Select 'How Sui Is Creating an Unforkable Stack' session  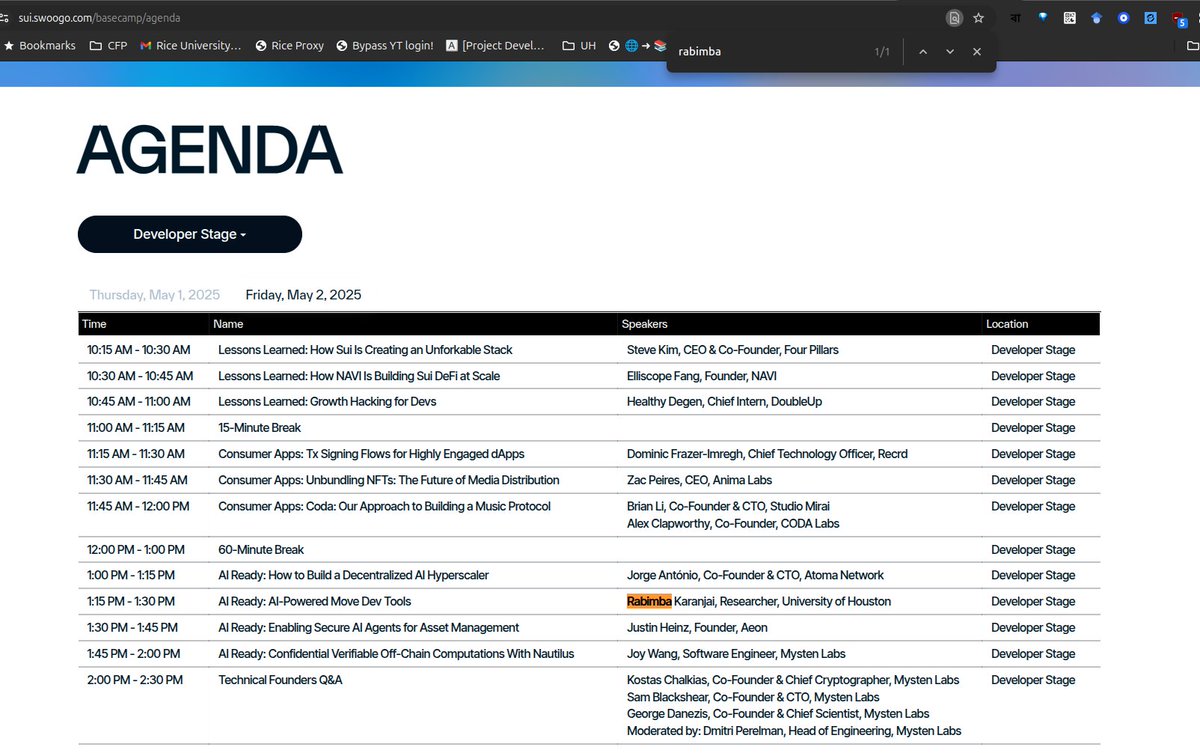tap(366, 350)
